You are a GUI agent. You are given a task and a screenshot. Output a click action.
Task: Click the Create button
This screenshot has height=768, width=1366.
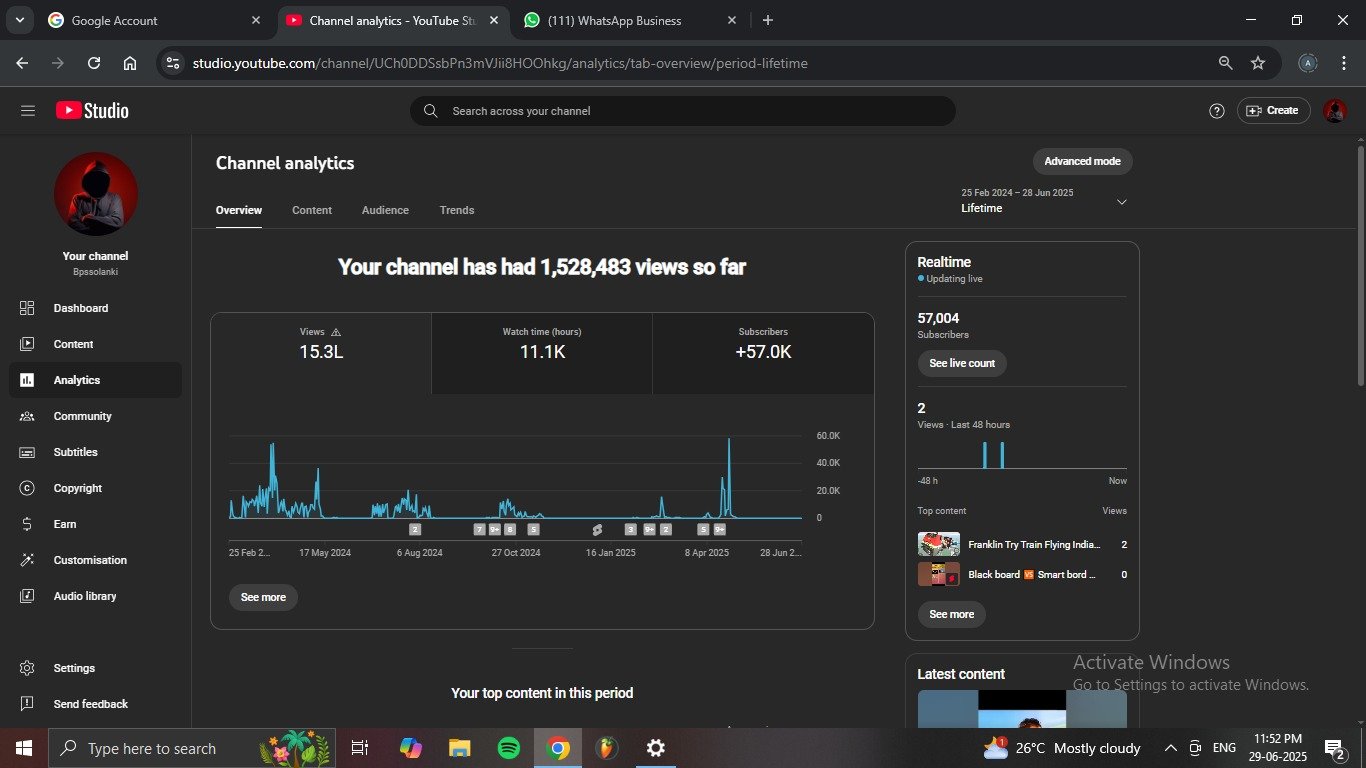1273,111
